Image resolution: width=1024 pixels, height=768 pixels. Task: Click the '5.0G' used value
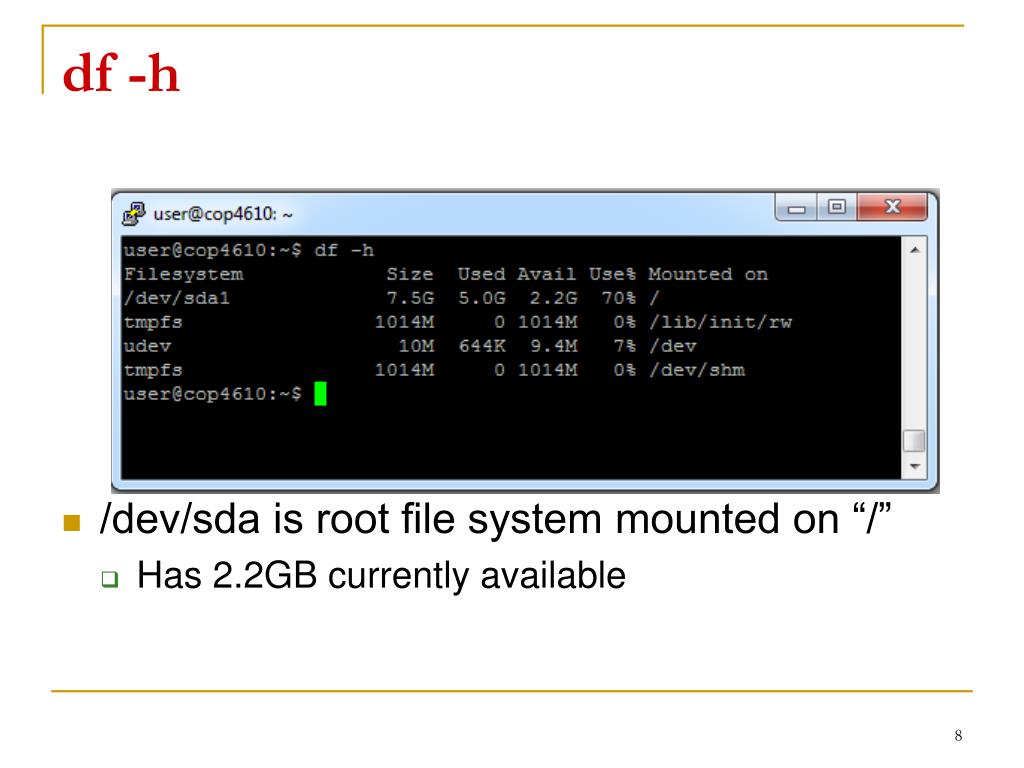[482, 298]
